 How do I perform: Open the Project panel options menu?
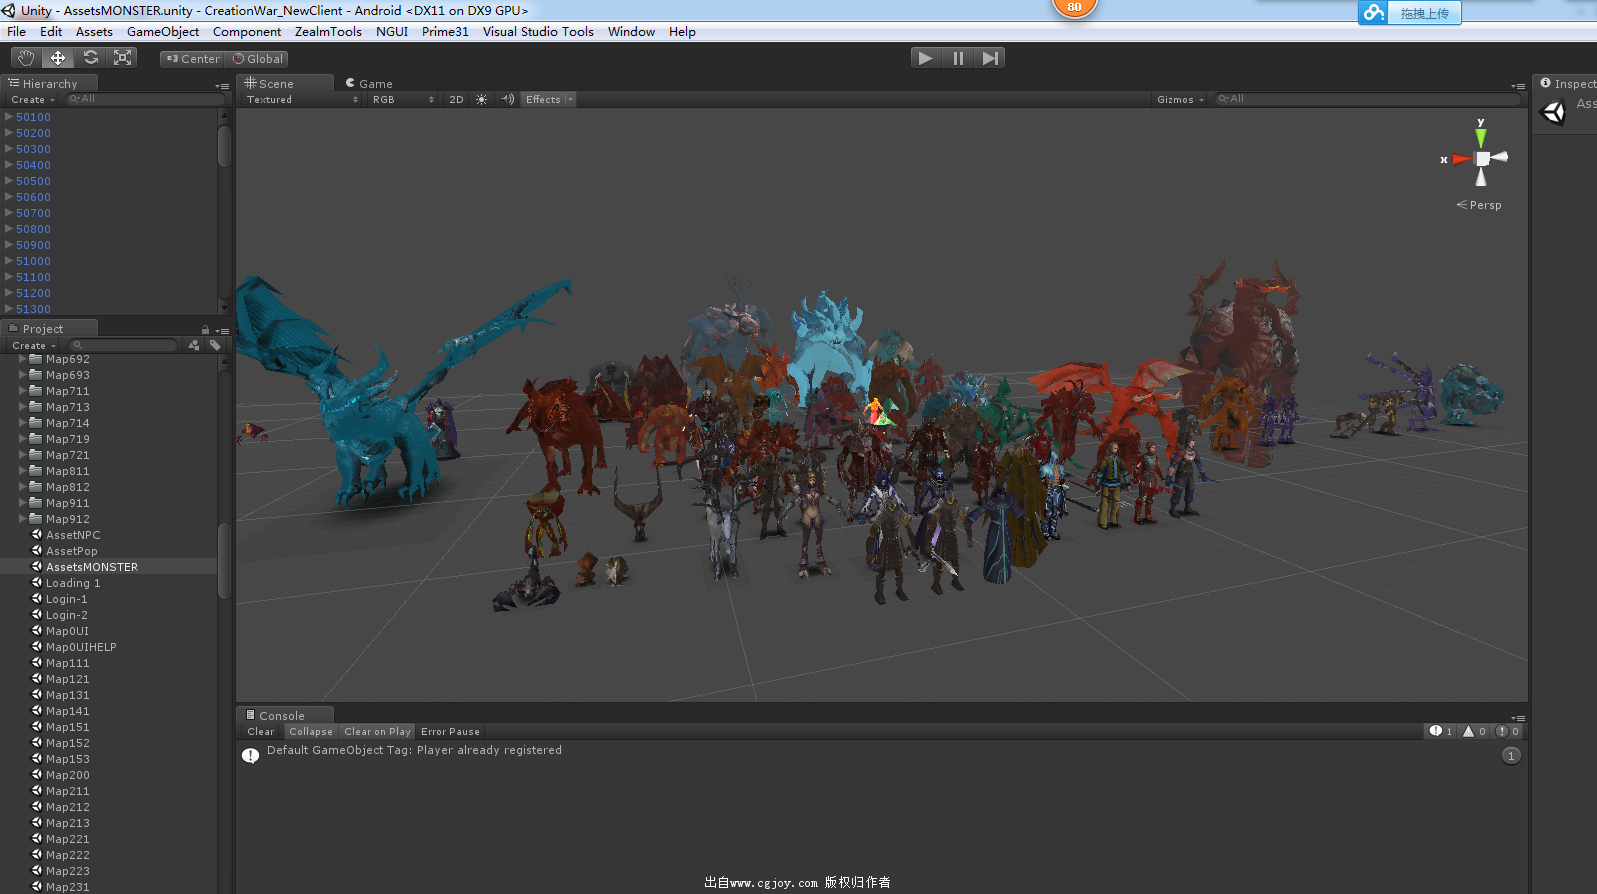222,330
